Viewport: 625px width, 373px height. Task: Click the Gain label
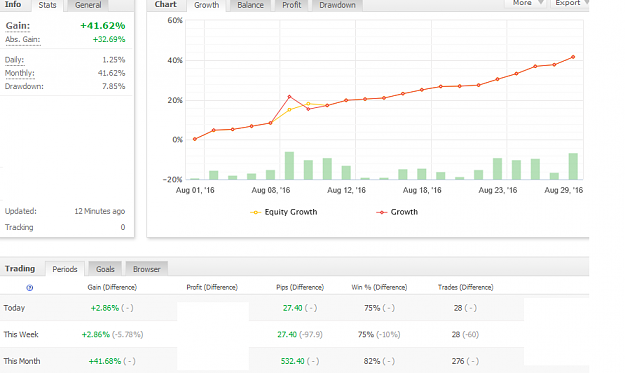pyautogui.click(x=18, y=26)
